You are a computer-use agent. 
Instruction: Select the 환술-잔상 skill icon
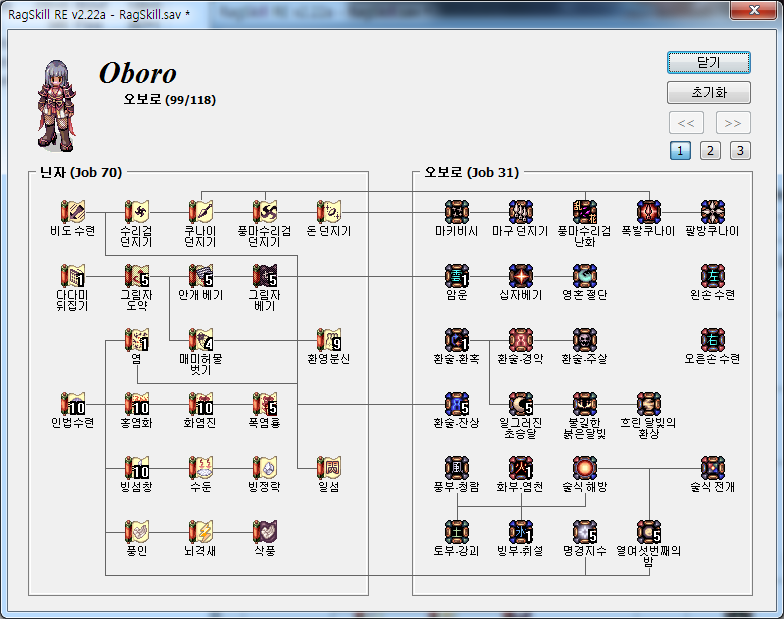457,403
